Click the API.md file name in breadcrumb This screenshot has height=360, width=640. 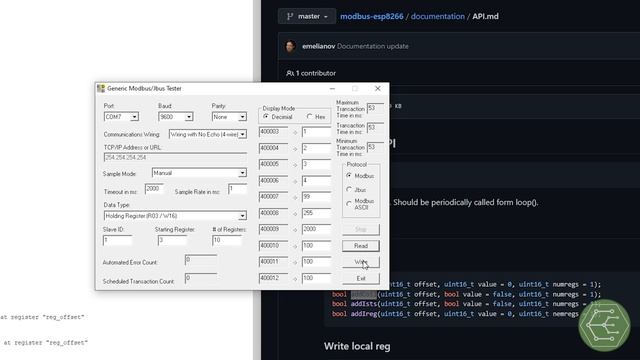tap(485, 16)
